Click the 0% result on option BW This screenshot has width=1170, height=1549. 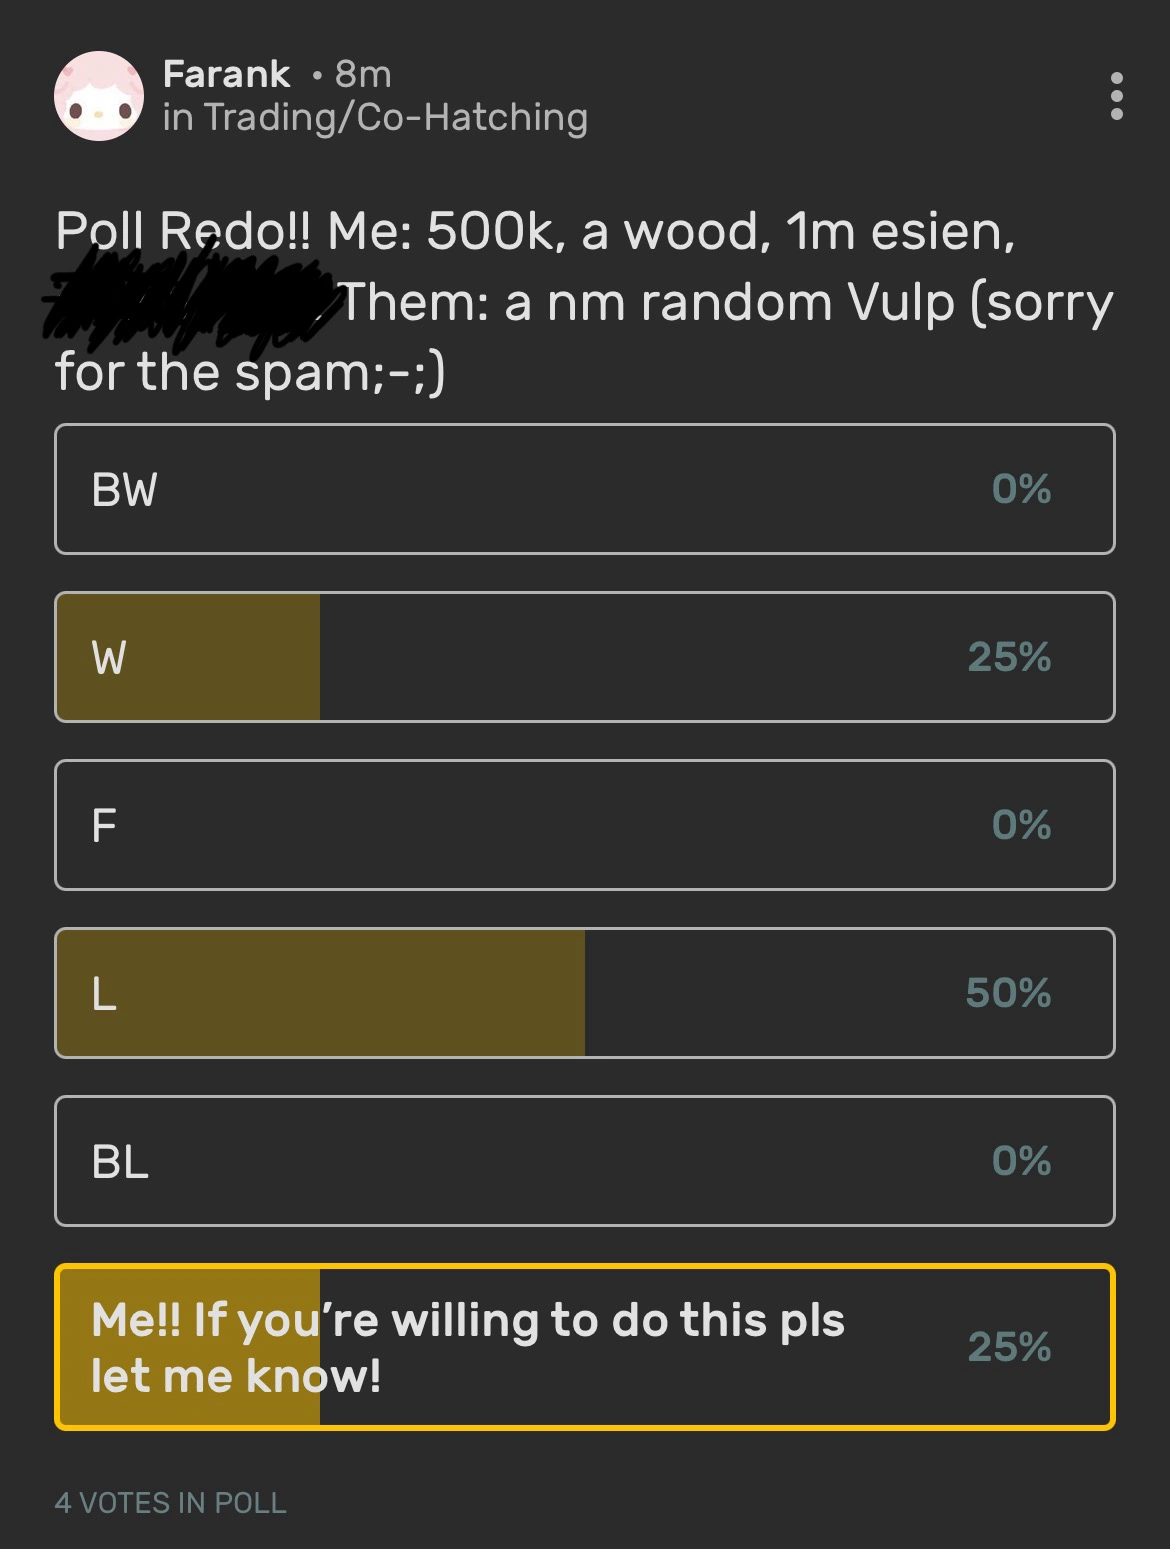coord(1021,489)
